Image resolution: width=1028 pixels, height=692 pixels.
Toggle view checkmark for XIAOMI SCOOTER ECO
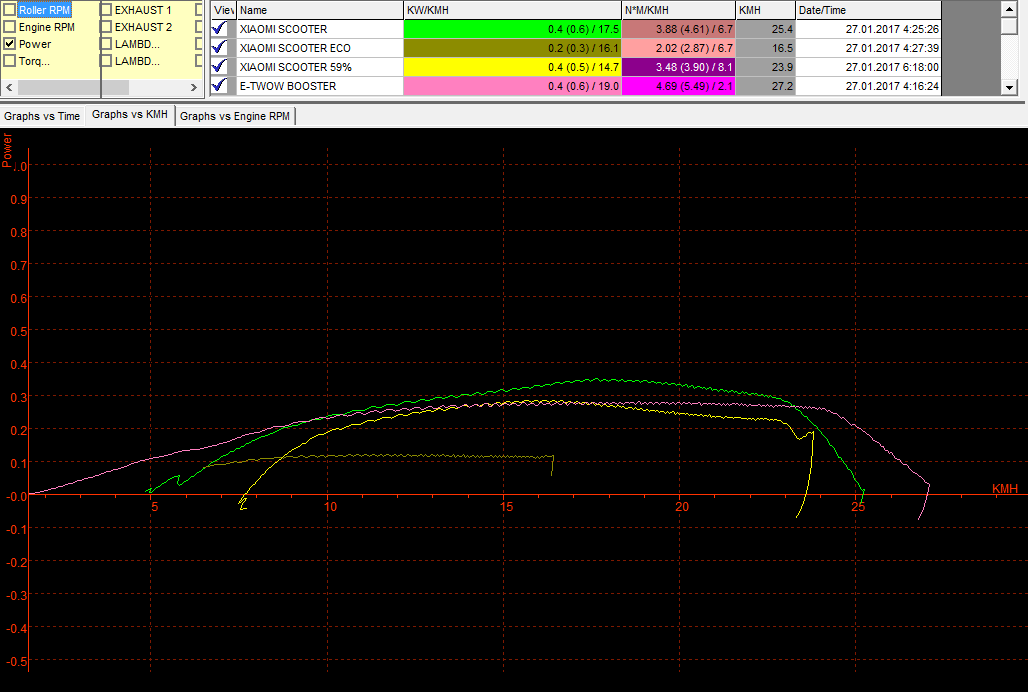point(220,48)
